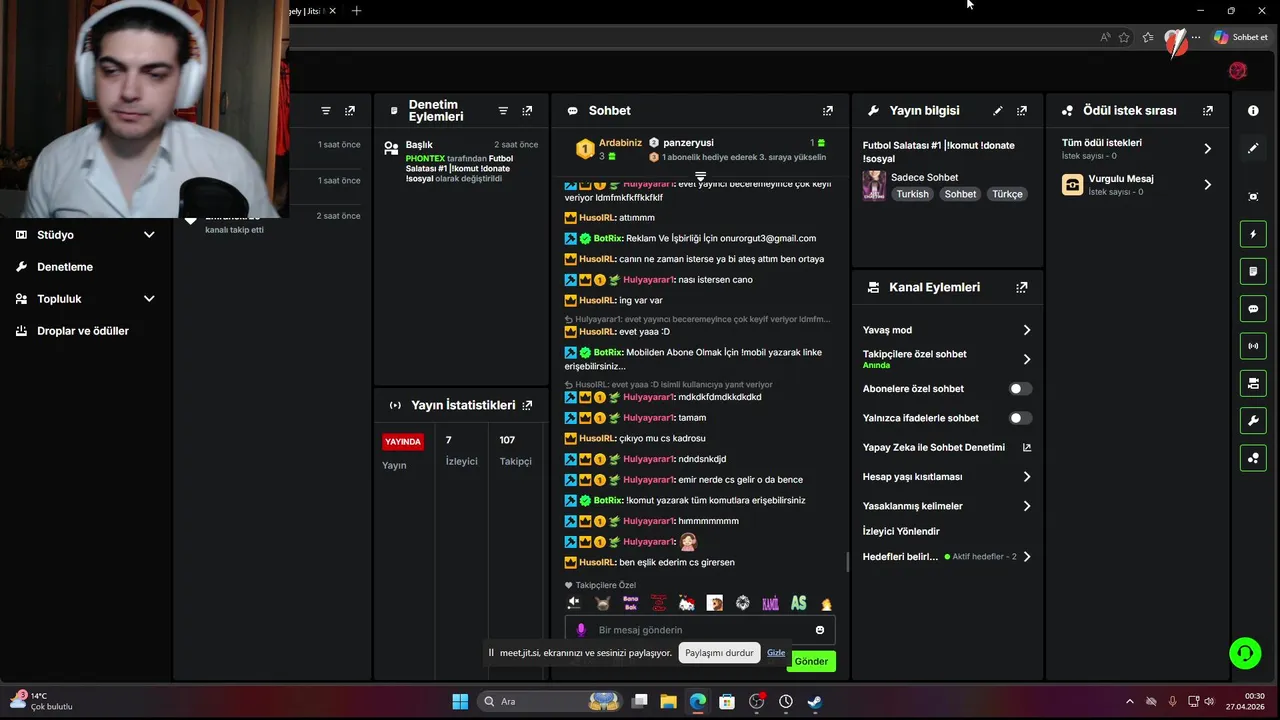Toggle Abonelere özel sohbet switch
The width and height of the screenshot is (1280, 720).
1020,389
